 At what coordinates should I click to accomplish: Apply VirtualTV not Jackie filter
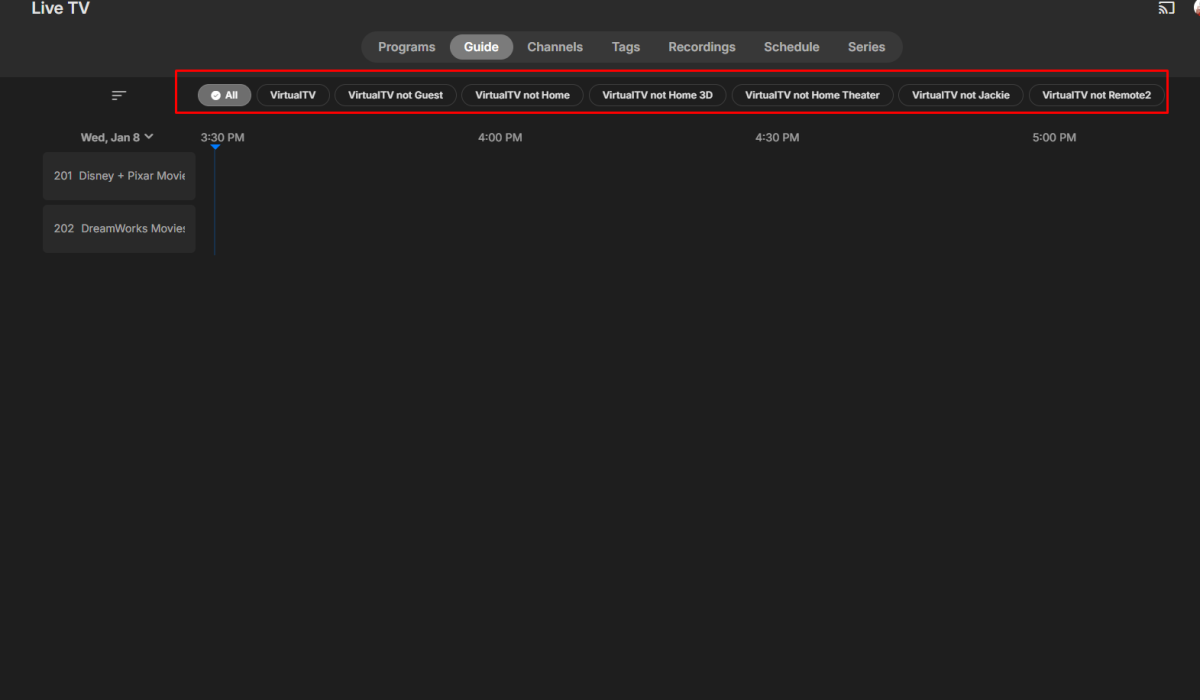point(961,95)
